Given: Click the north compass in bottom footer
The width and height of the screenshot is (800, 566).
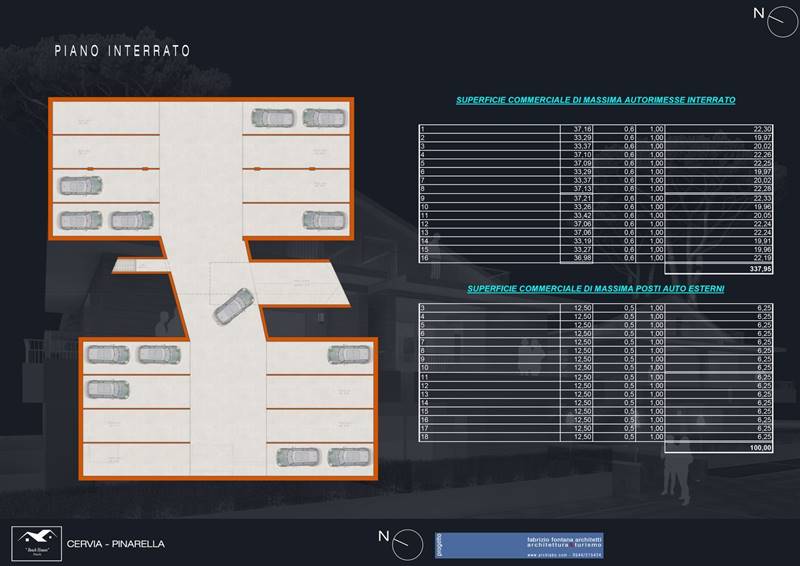Looking at the screenshot, I should 407,544.
